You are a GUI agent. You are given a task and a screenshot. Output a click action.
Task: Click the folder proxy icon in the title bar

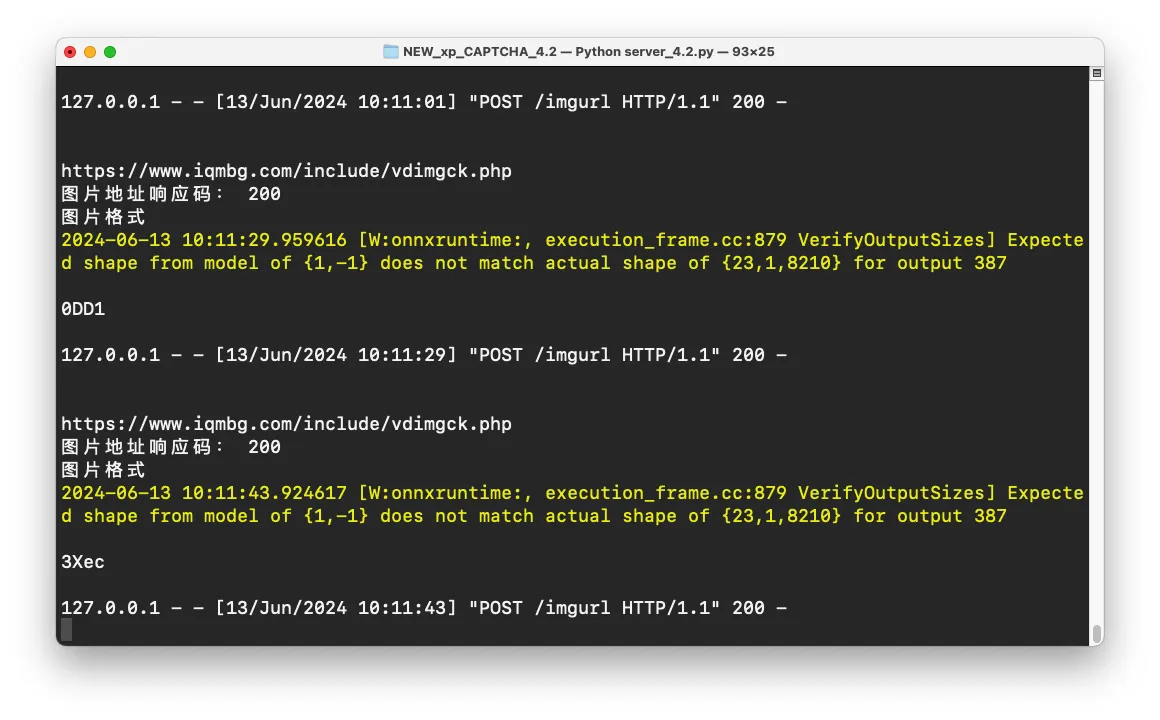tap(391, 52)
